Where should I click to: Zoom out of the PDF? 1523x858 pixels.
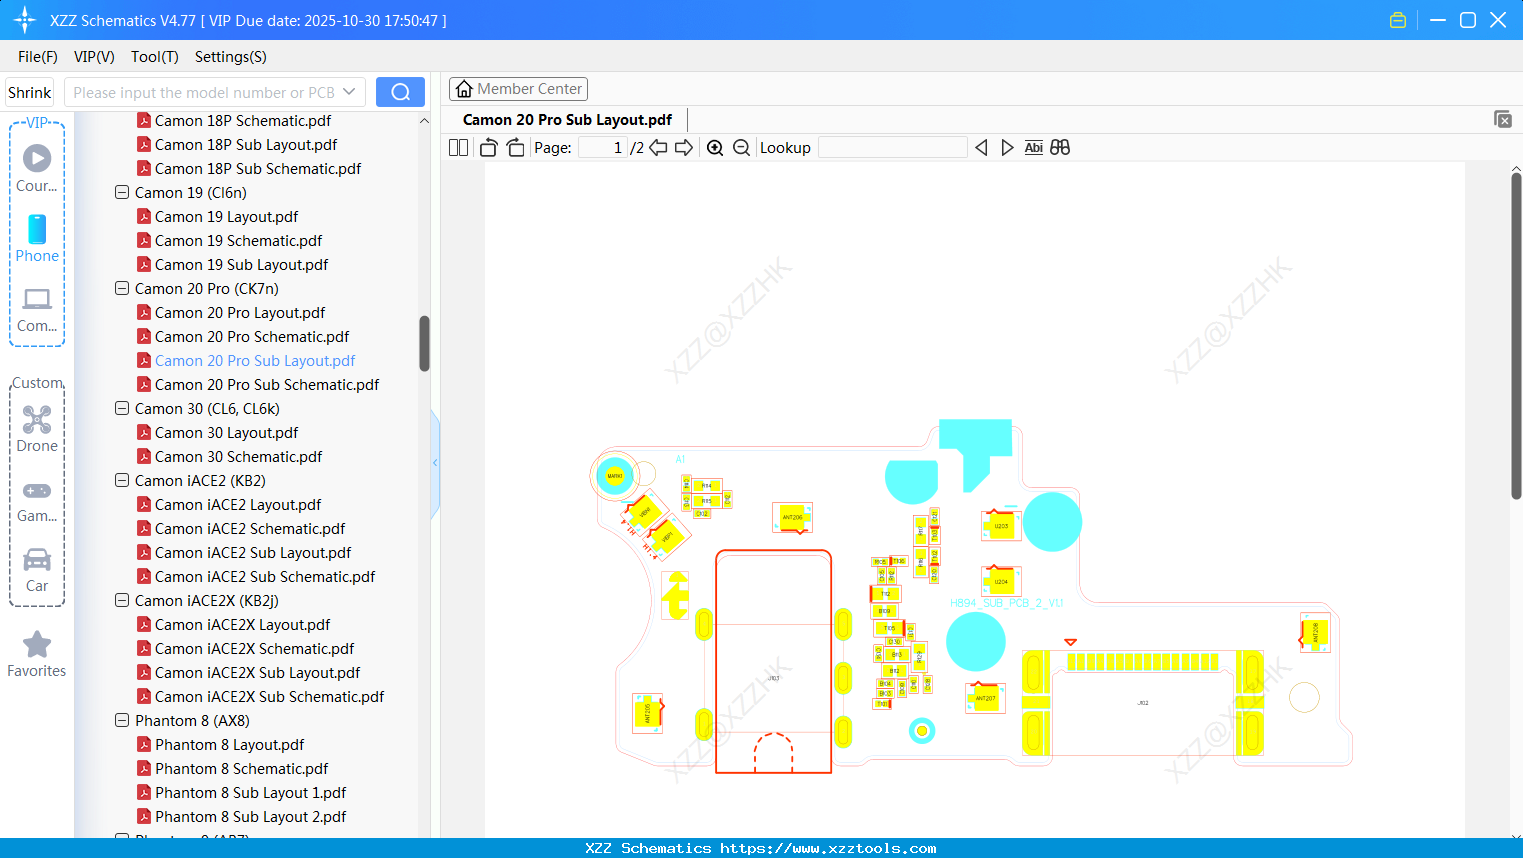tap(741, 148)
